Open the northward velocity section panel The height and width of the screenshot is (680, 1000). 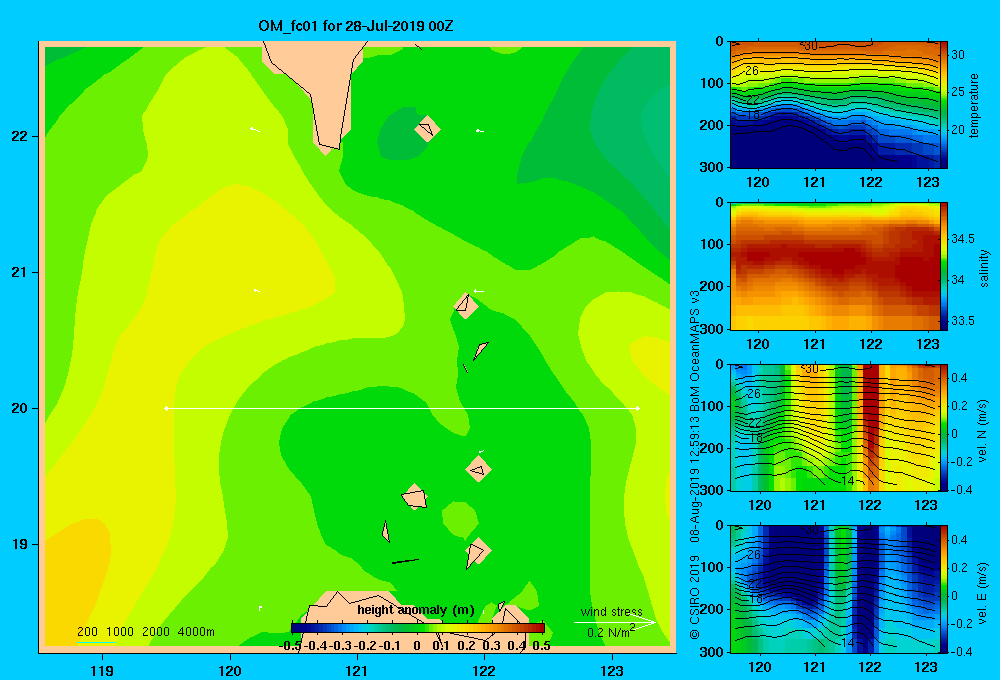[835, 427]
